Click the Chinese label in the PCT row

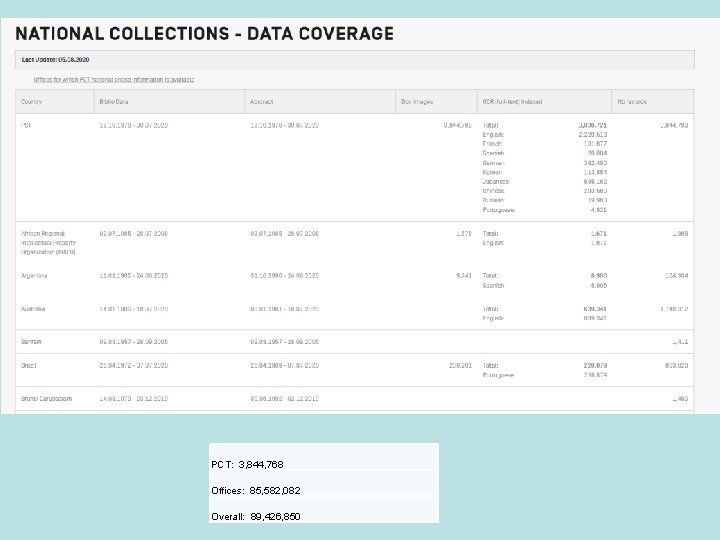pos(494,191)
